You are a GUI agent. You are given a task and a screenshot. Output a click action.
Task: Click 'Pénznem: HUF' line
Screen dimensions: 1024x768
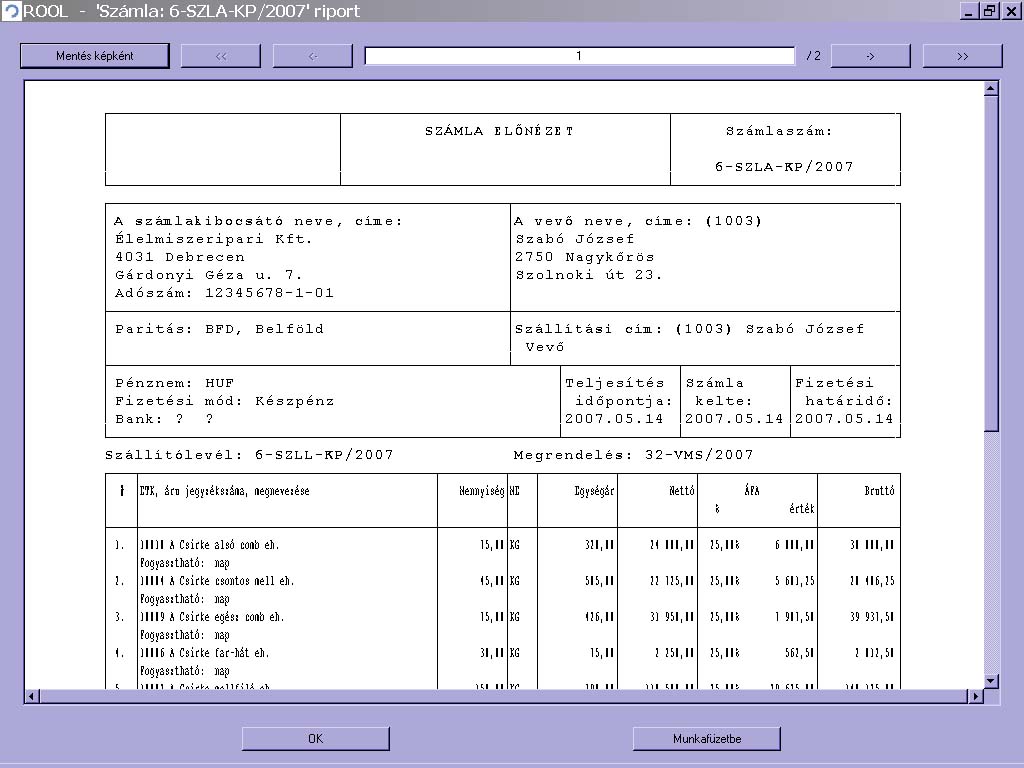tap(174, 383)
